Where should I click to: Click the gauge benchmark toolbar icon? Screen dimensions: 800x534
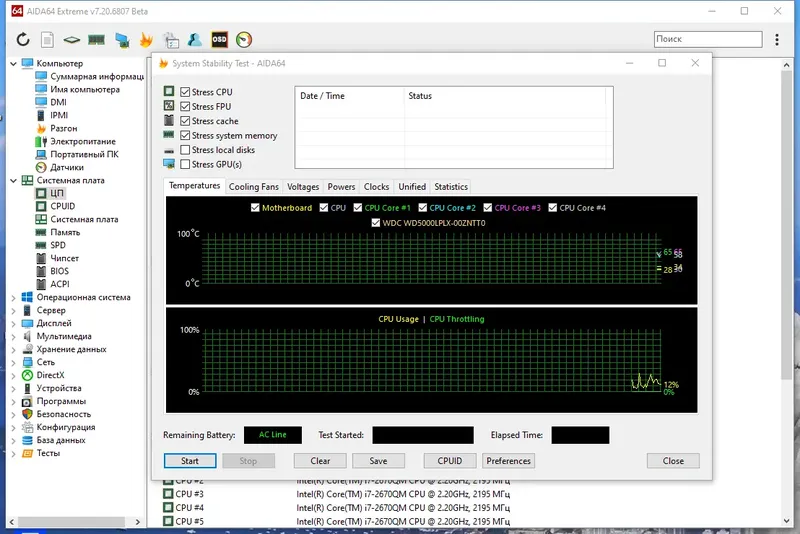[x=244, y=39]
